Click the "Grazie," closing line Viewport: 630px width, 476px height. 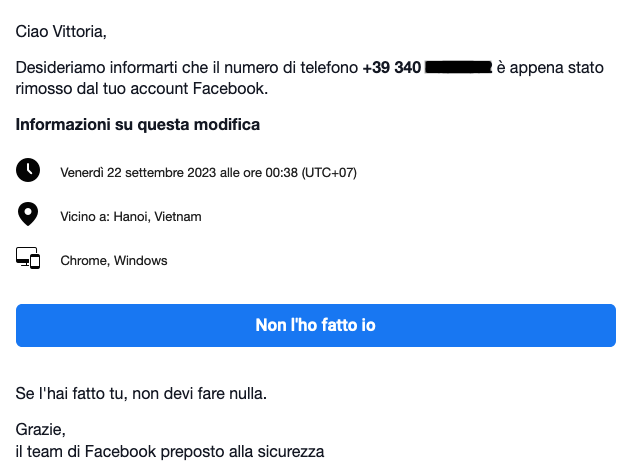pos(41,430)
